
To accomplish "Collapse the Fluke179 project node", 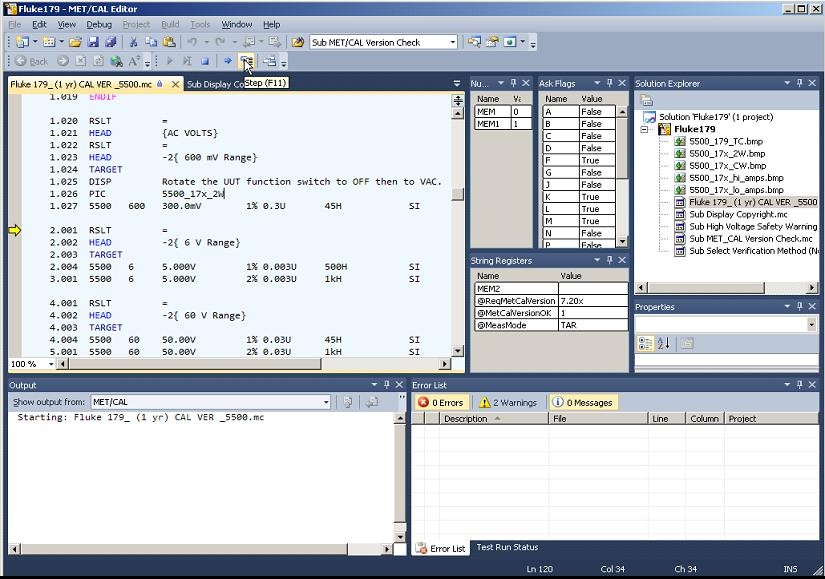I will click(x=644, y=129).
